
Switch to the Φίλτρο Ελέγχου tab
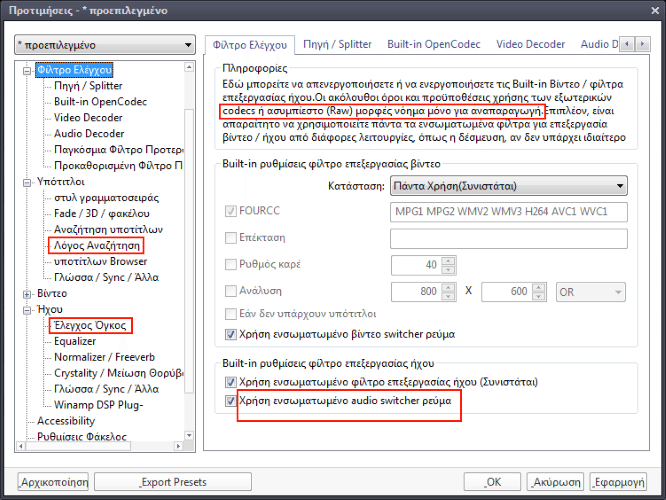[250, 45]
